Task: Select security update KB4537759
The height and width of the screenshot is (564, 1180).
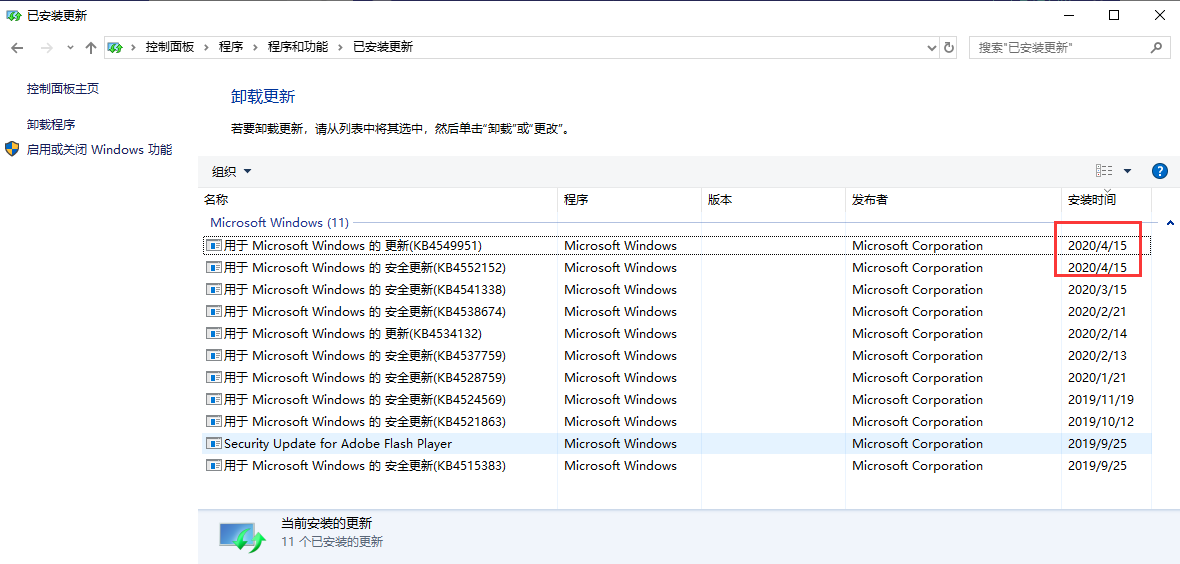Action: (x=677, y=355)
